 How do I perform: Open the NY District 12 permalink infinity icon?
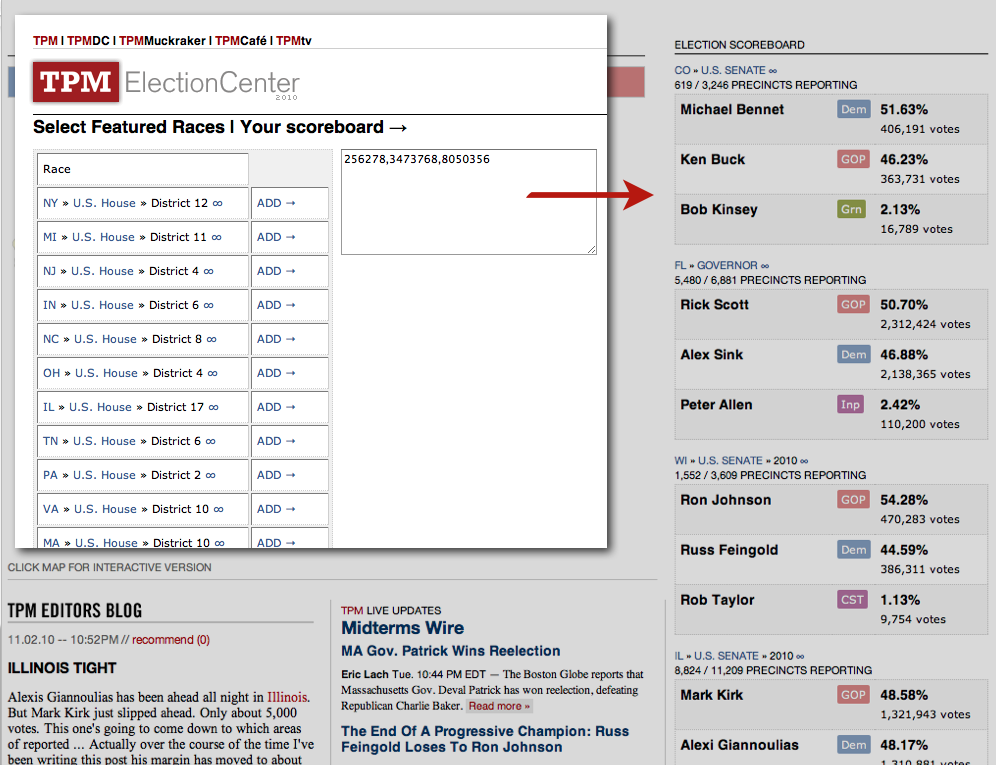(217, 203)
